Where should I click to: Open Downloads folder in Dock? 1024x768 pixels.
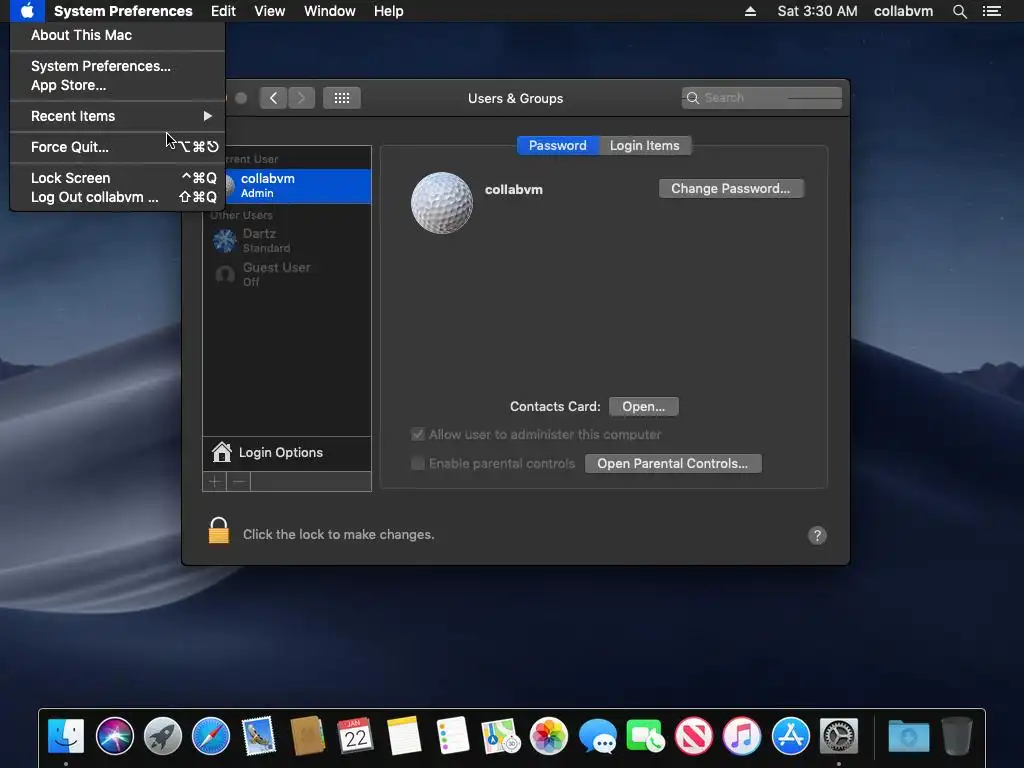pyautogui.click(x=908, y=736)
